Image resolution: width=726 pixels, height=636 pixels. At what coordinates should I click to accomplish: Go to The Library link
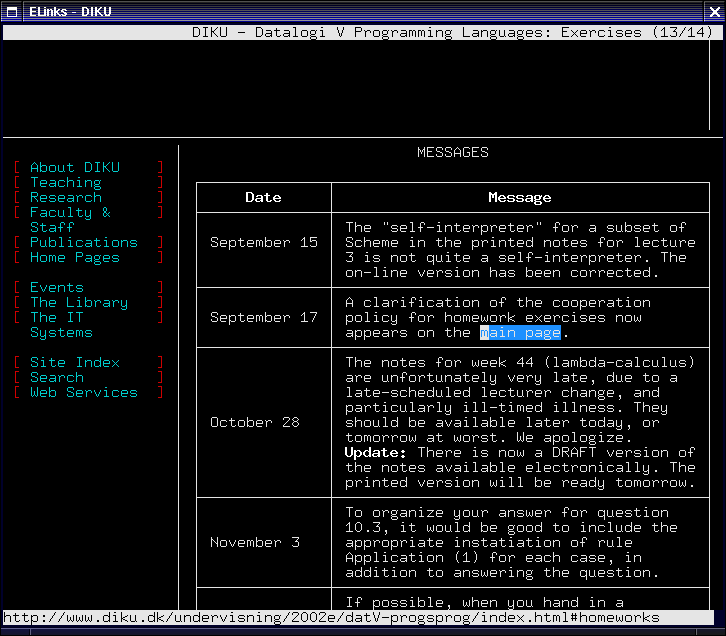click(x=78, y=302)
